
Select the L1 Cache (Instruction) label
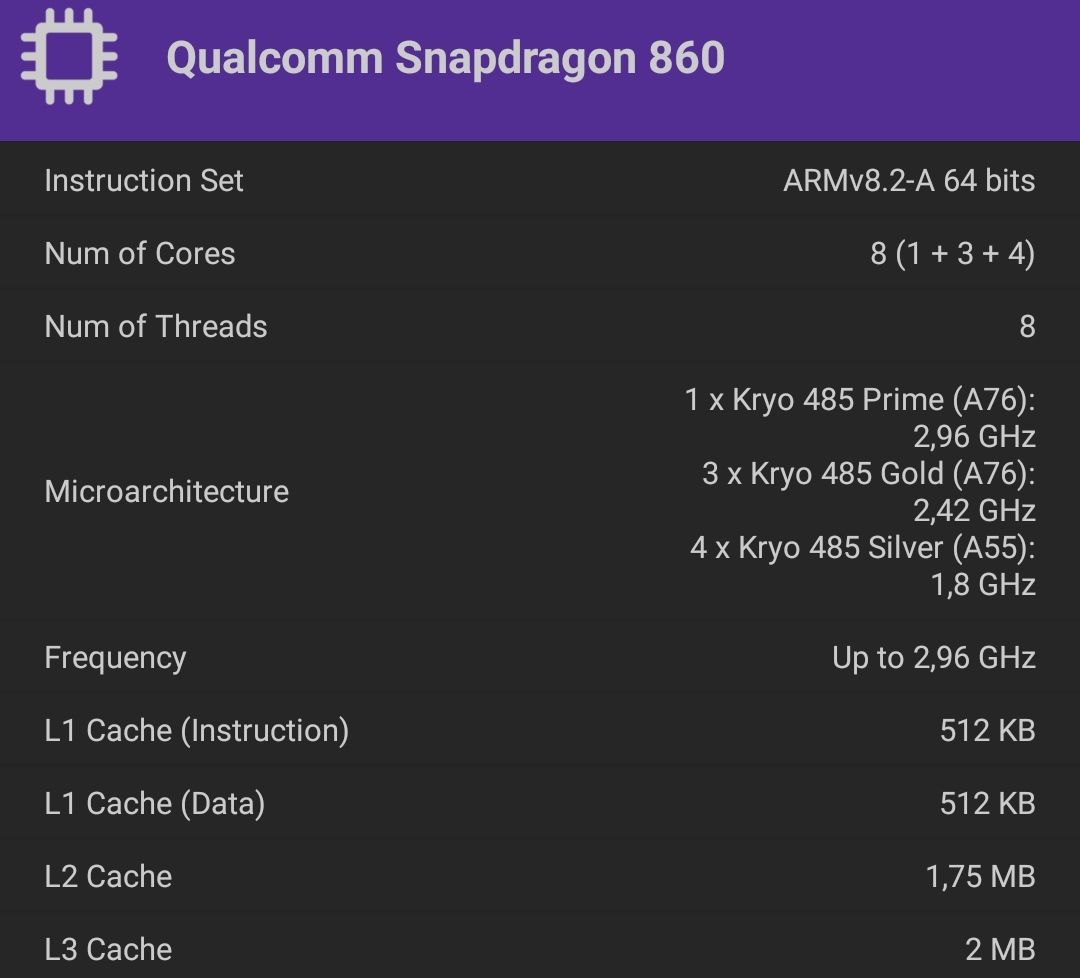pos(197,731)
